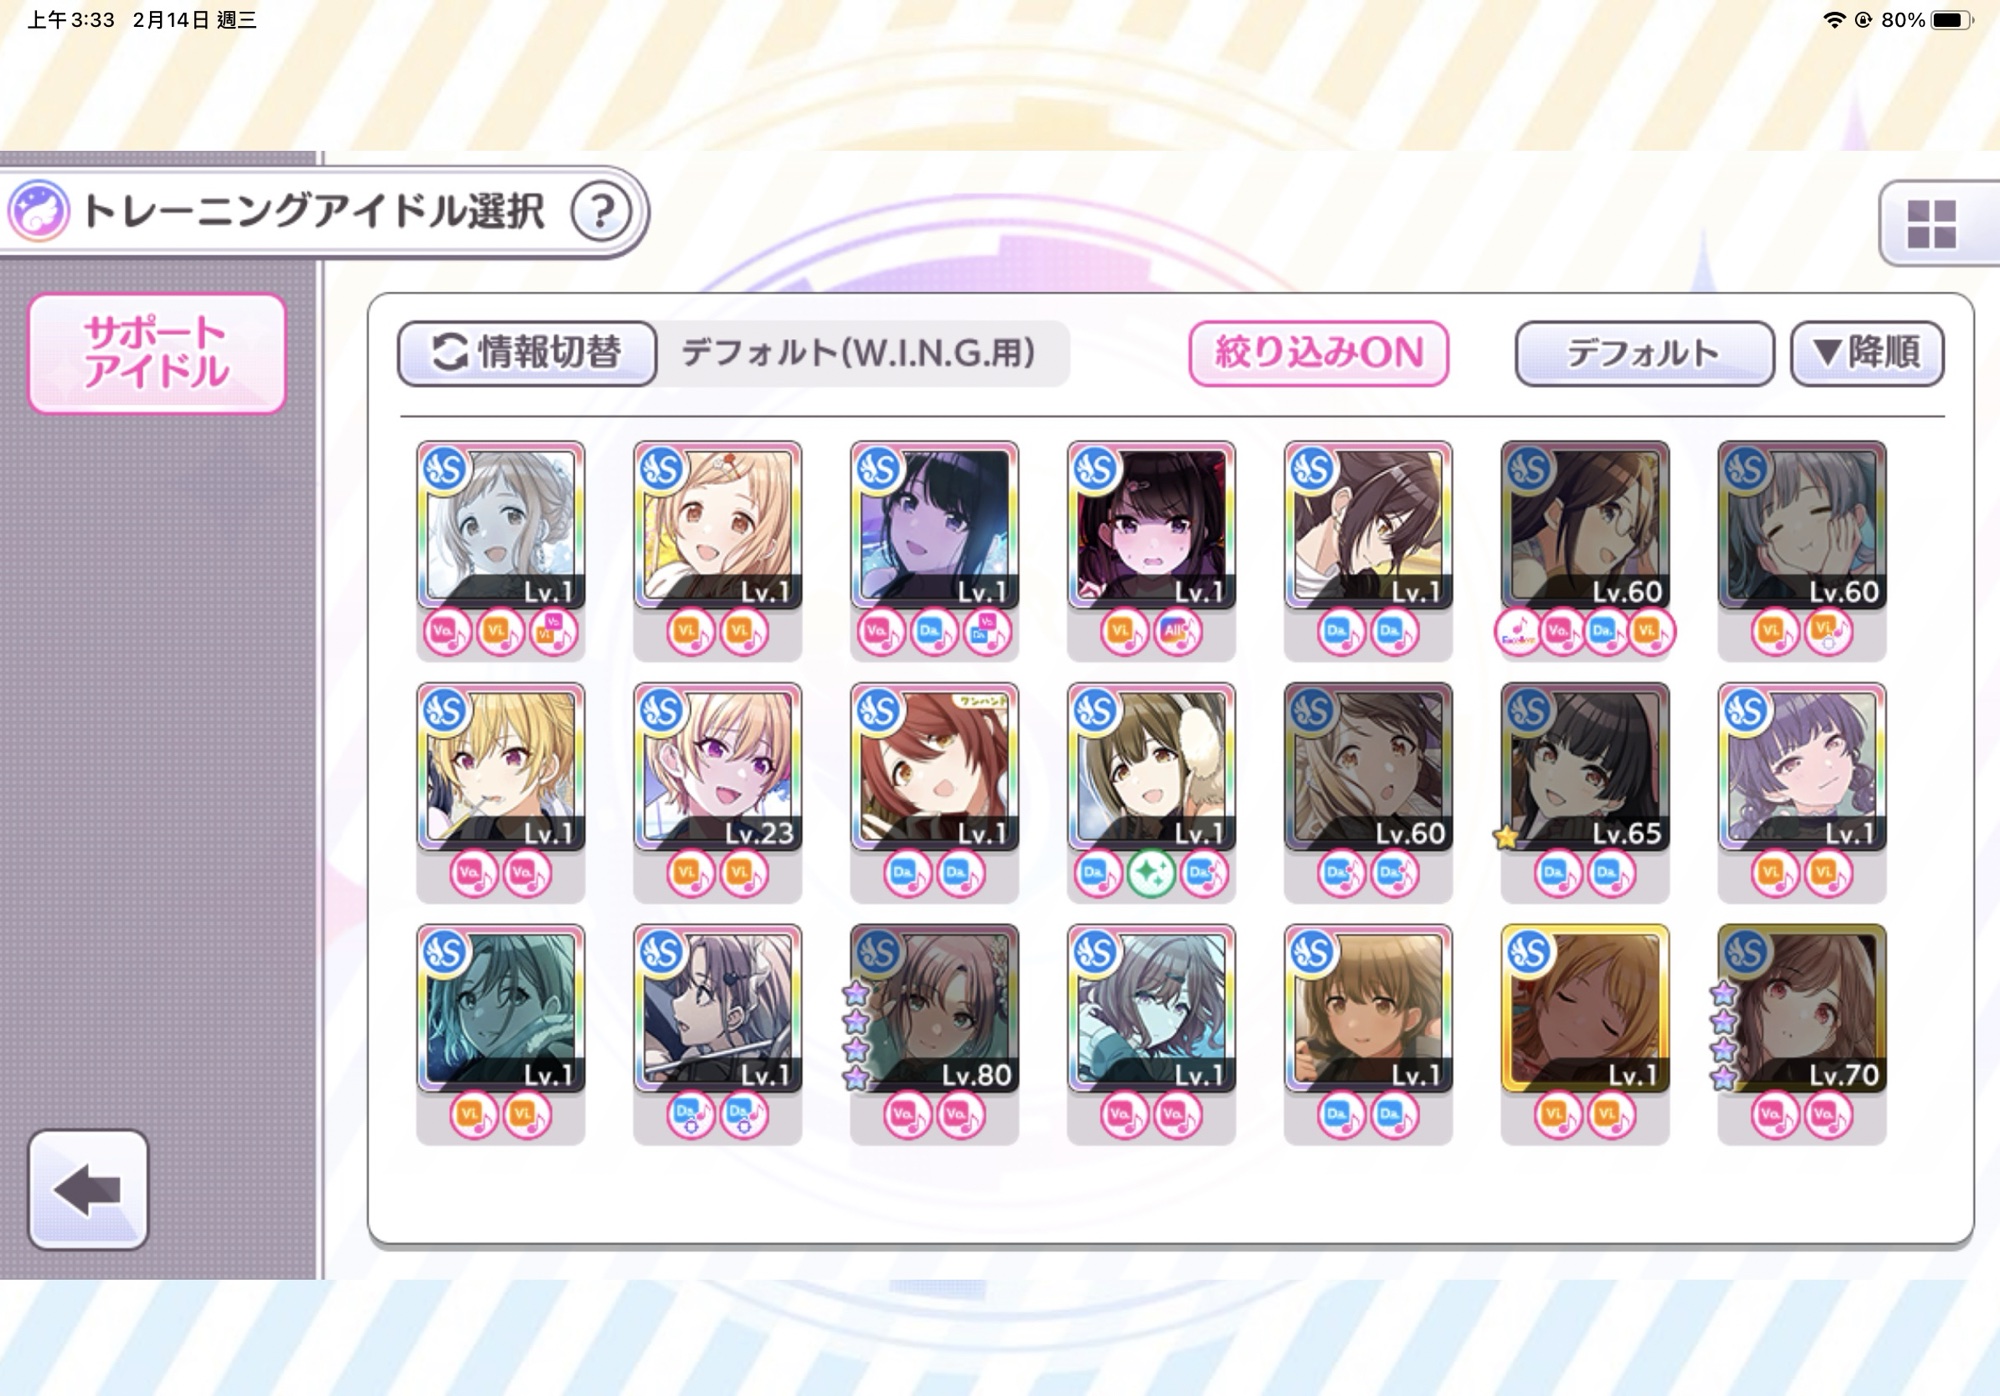
Task: Toggle sort order 降順
Action: pyautogui.click(x=1867, y=353)
